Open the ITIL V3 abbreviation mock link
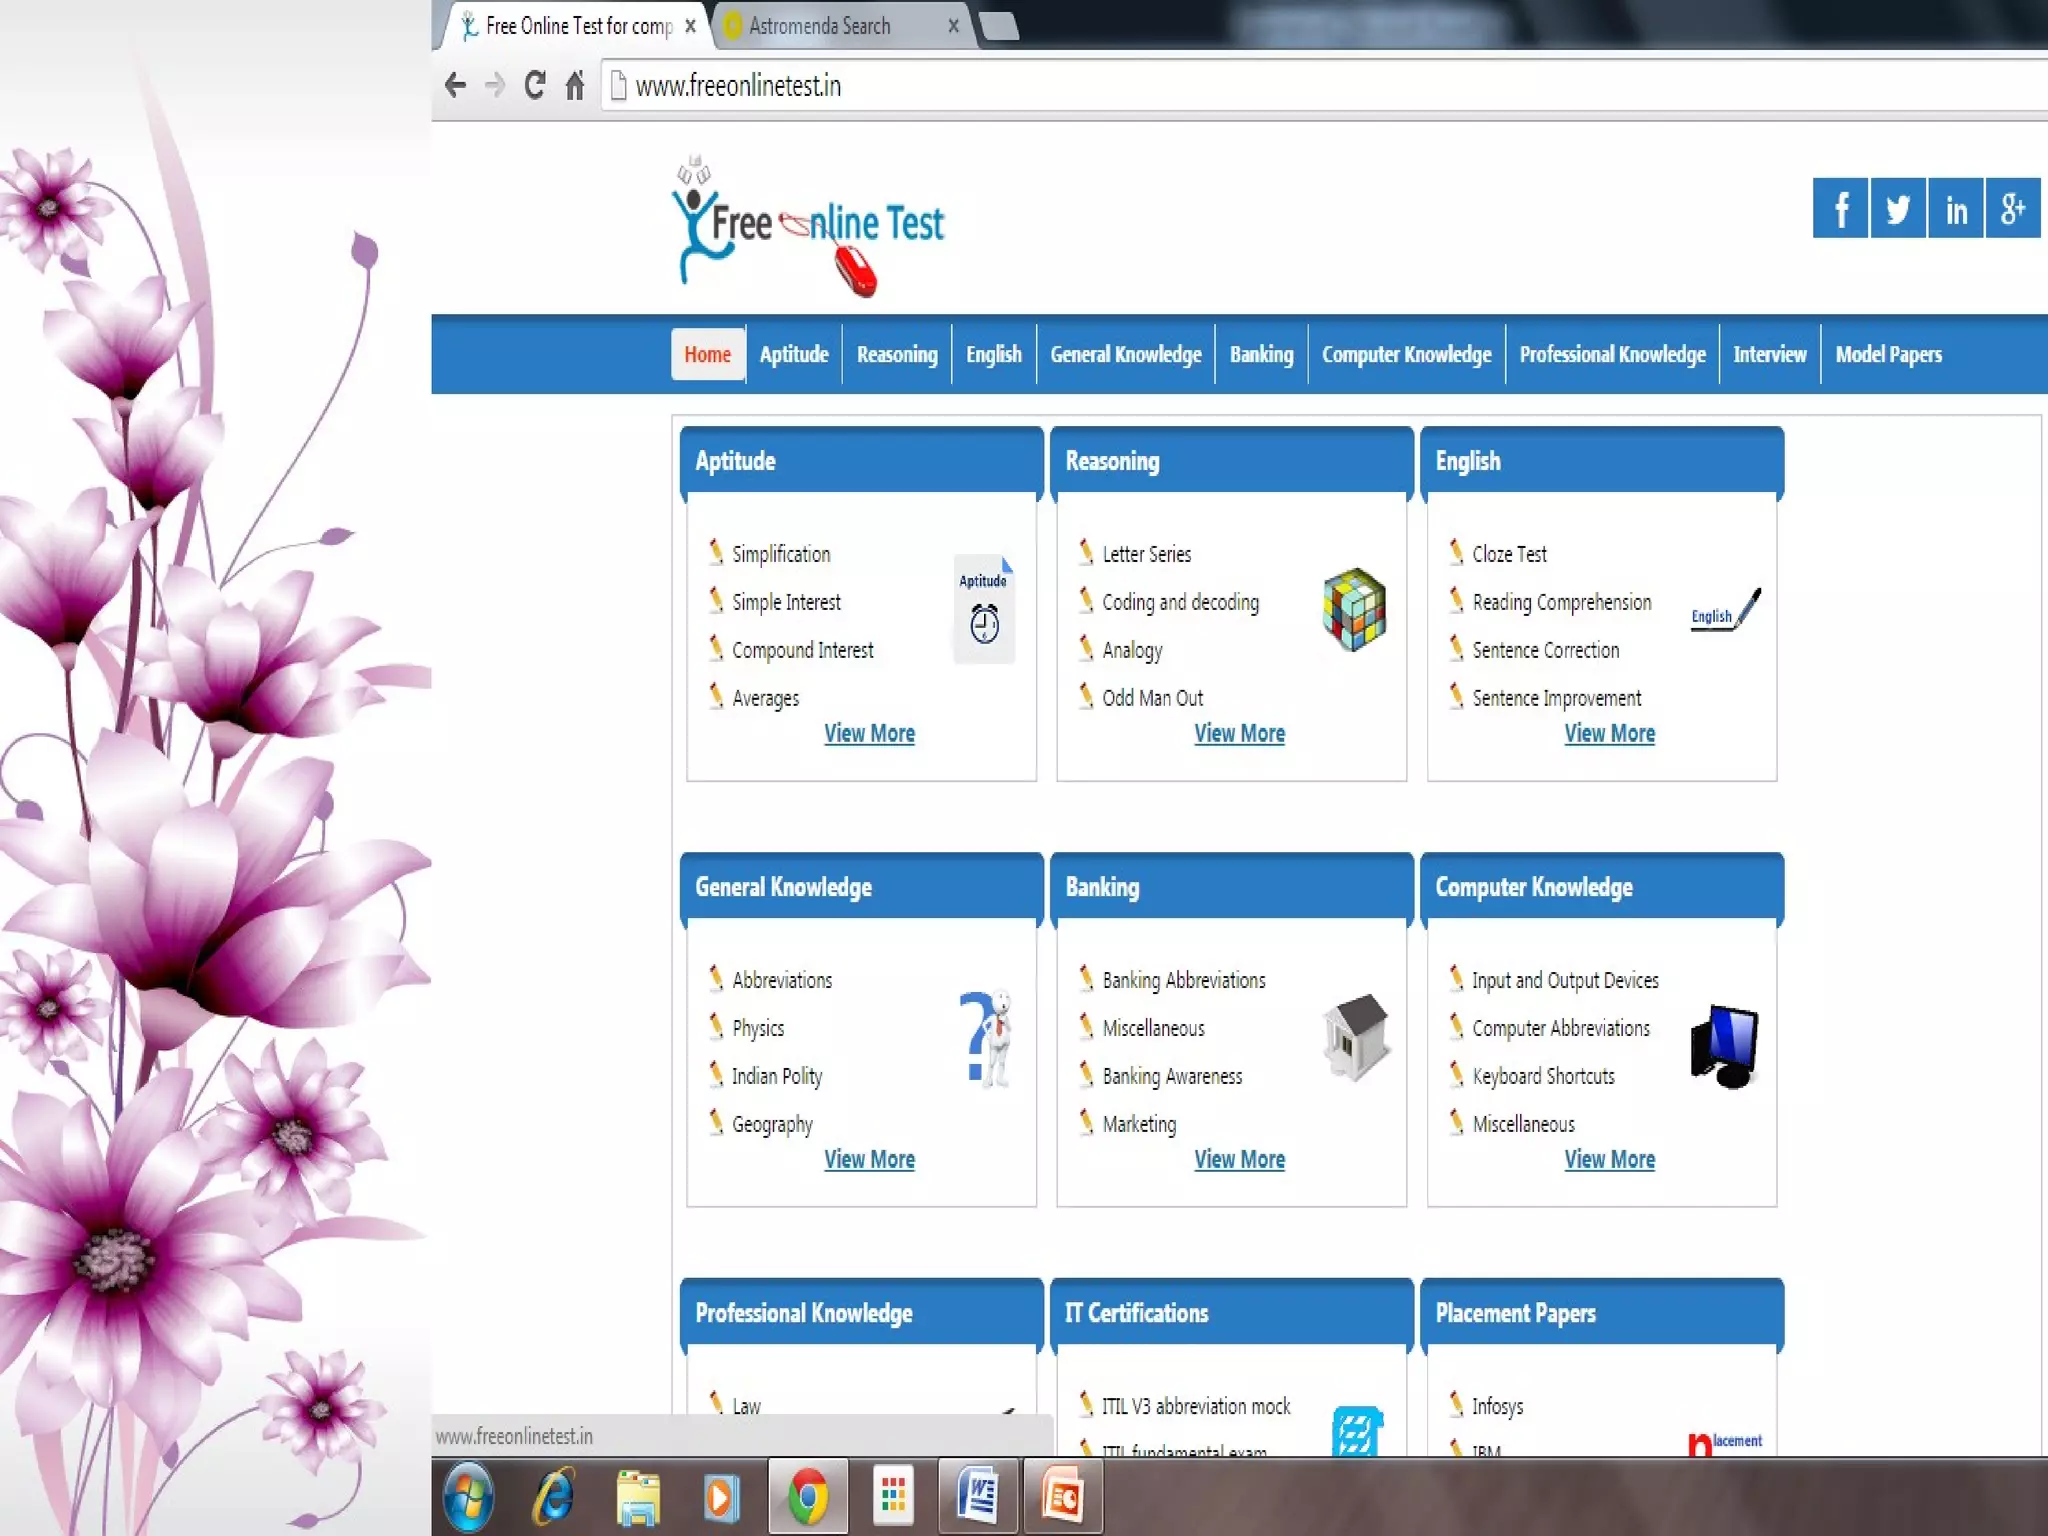The image size is (2048, 1536). pos(1196,1406)
